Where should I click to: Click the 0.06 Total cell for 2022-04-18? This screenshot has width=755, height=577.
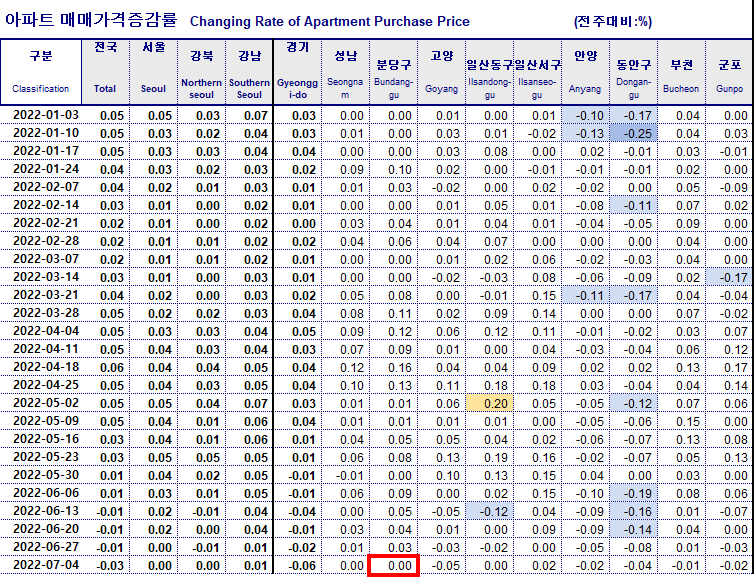point(105,367)
